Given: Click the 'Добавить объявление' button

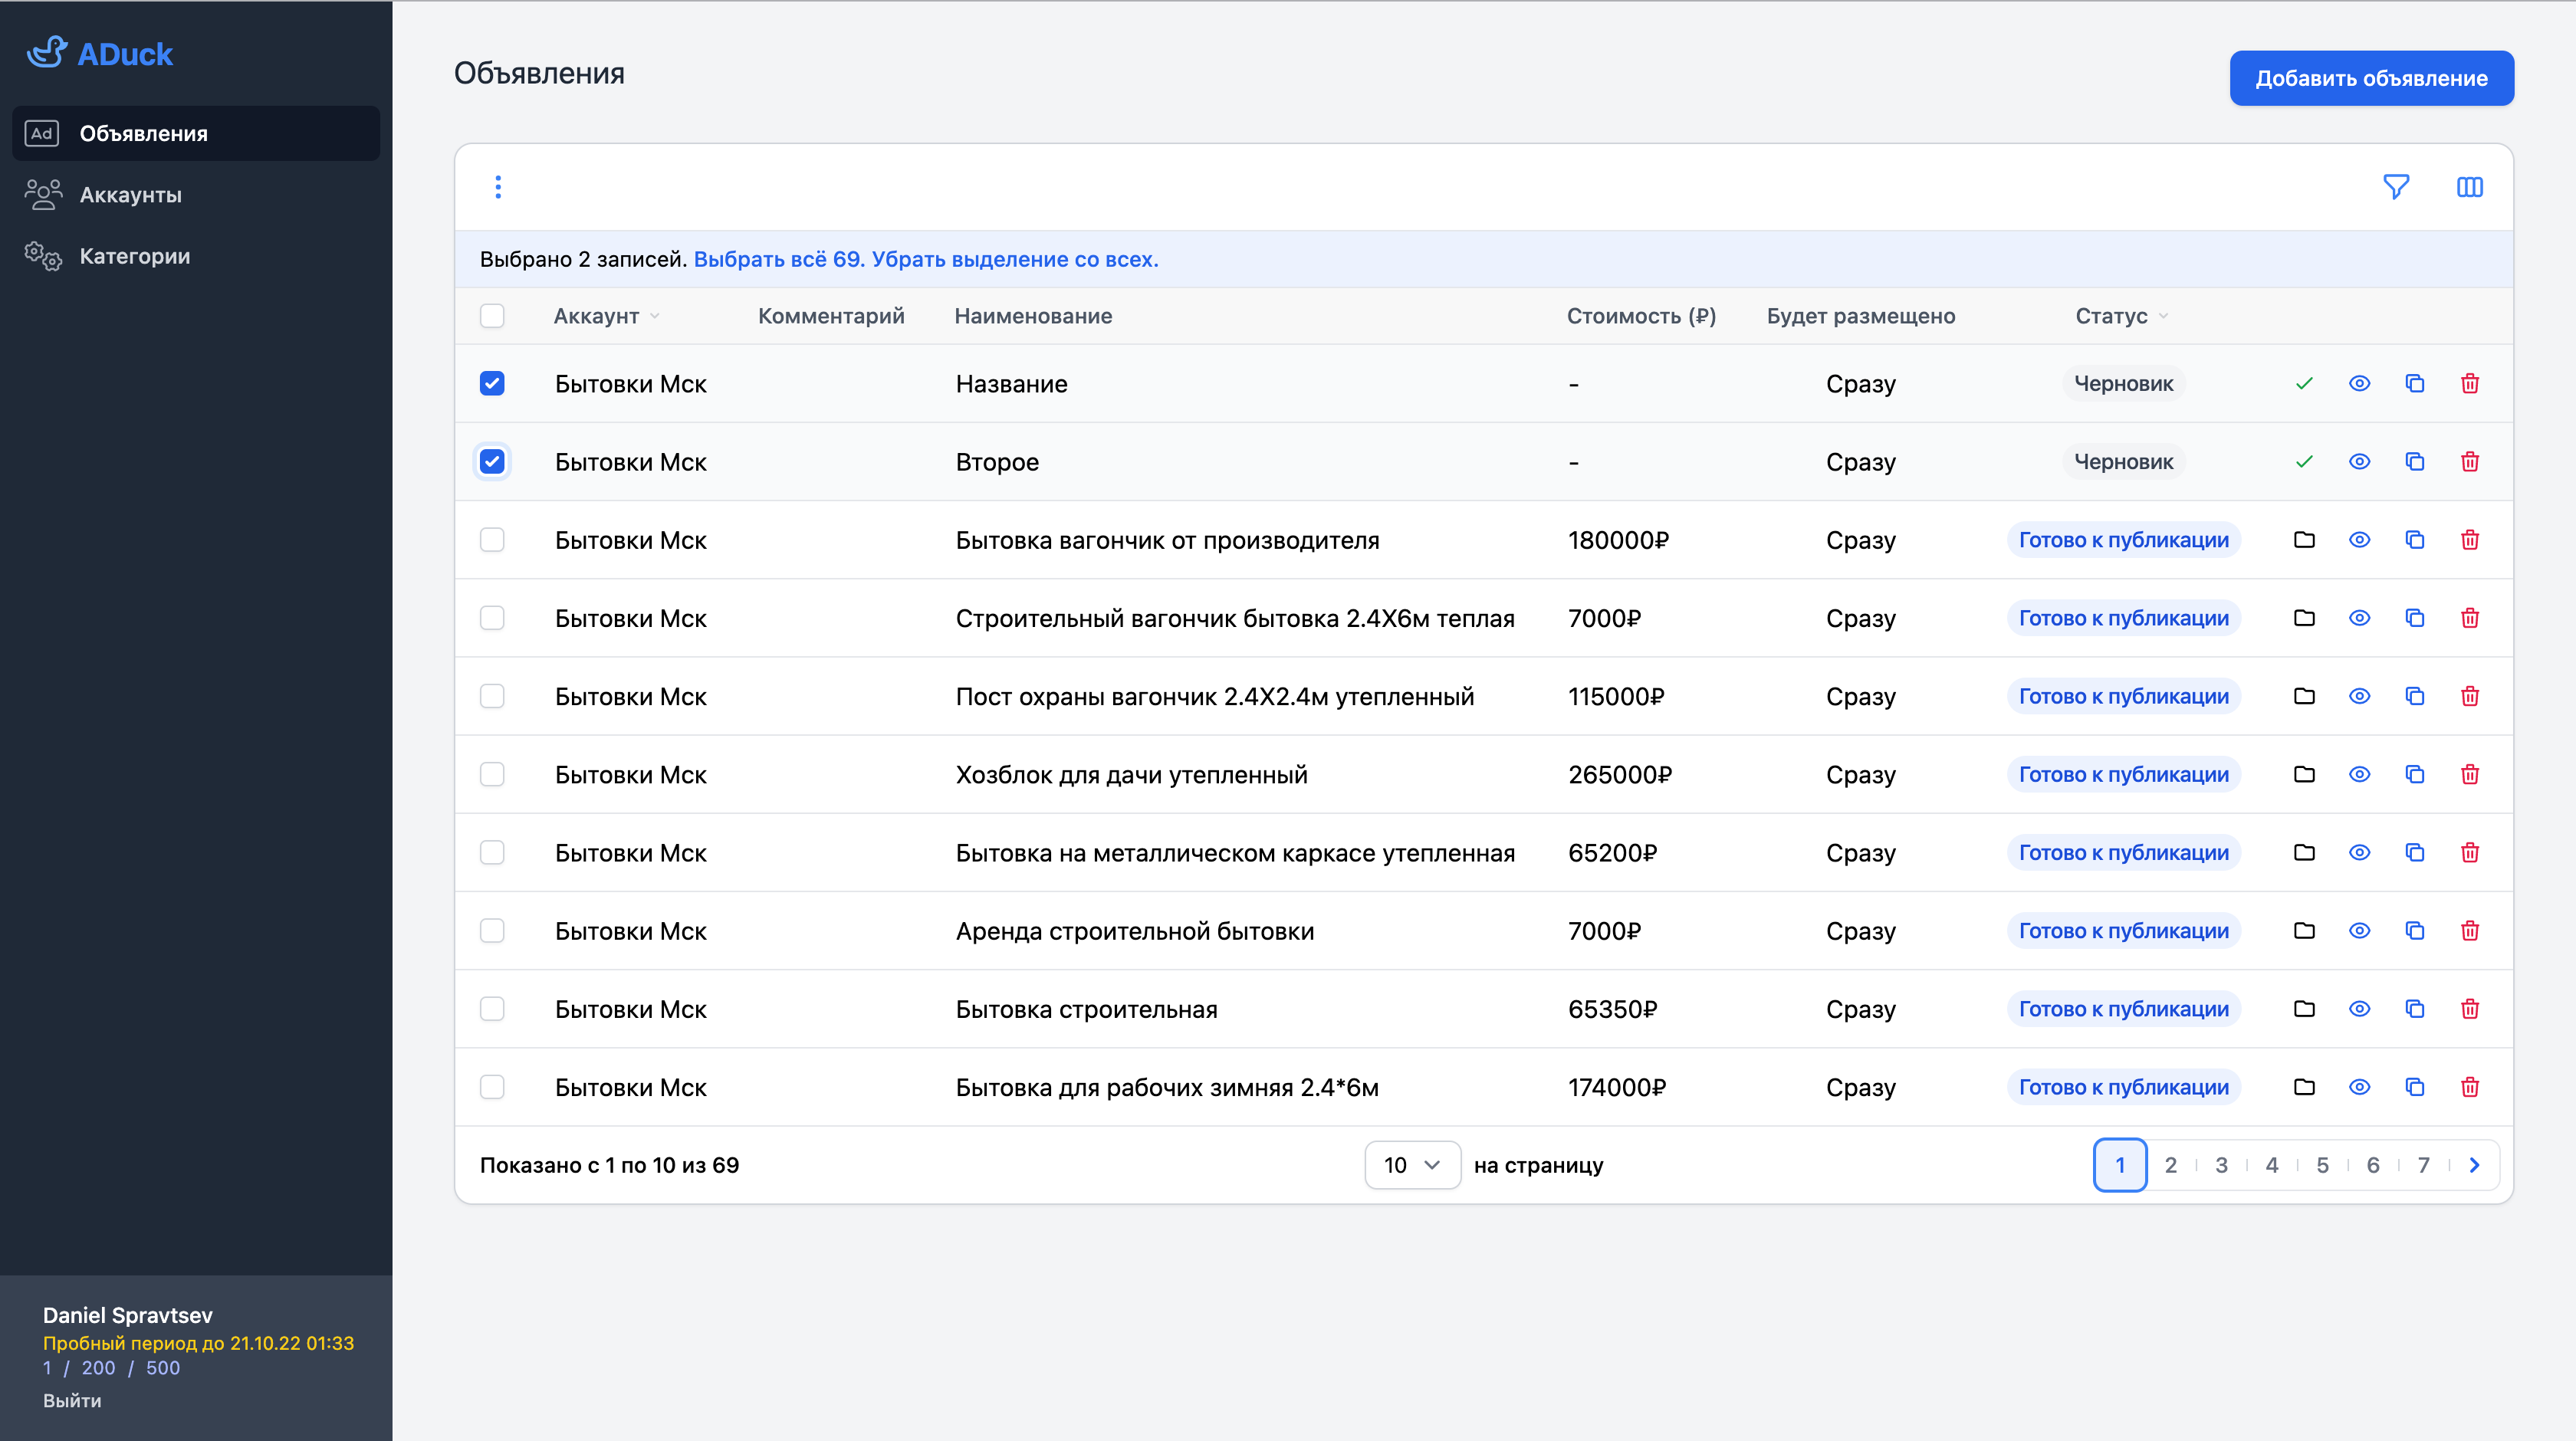Looking at the screenshot, I should point(2371,78).
